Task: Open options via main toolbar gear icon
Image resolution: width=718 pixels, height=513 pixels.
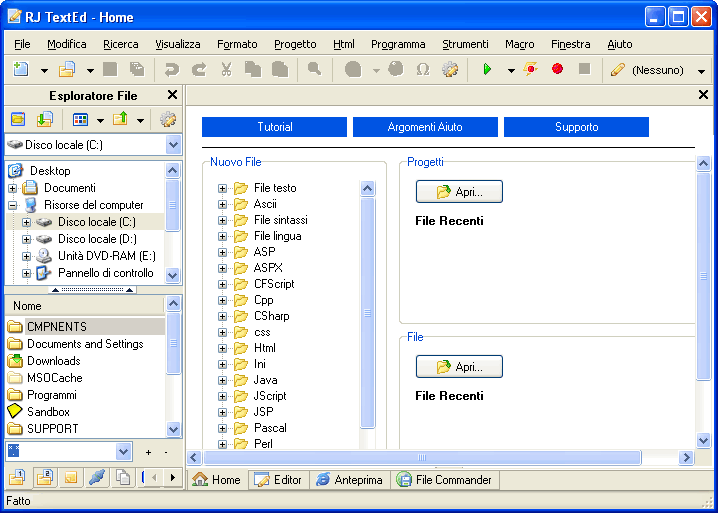Action: coord(450,70)
